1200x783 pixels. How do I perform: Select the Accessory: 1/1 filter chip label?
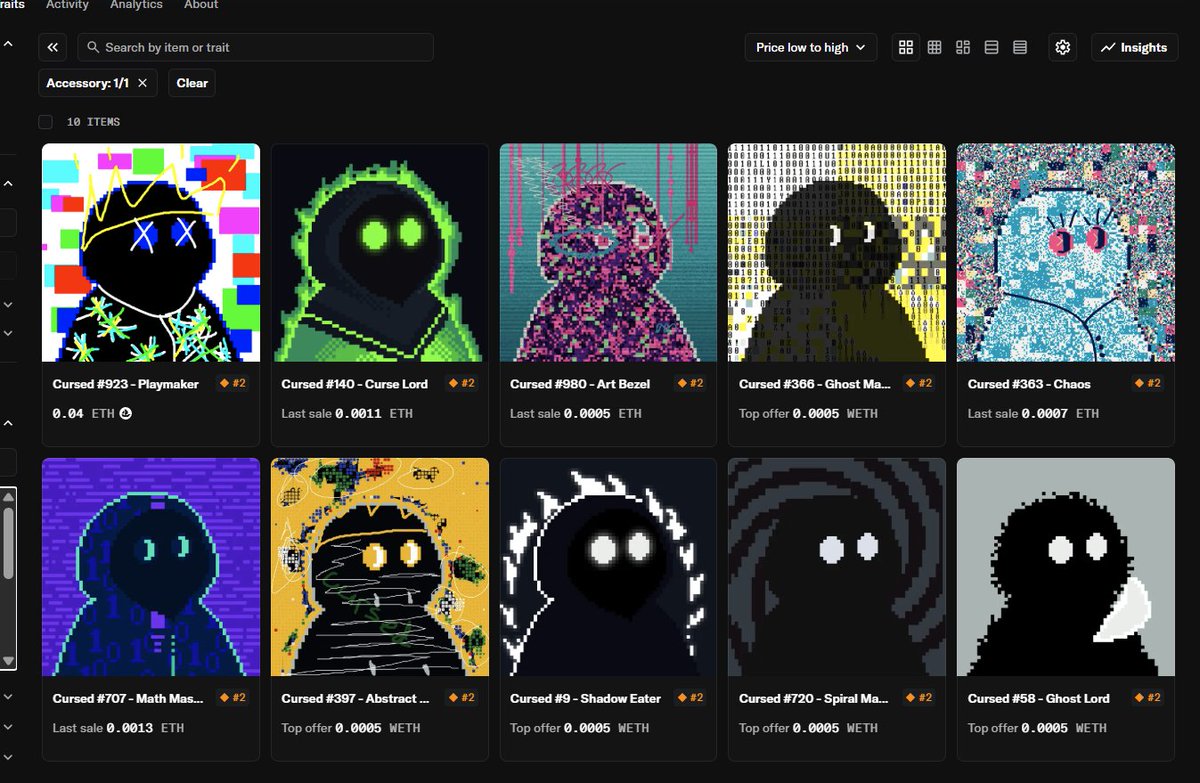pos(88,83)
